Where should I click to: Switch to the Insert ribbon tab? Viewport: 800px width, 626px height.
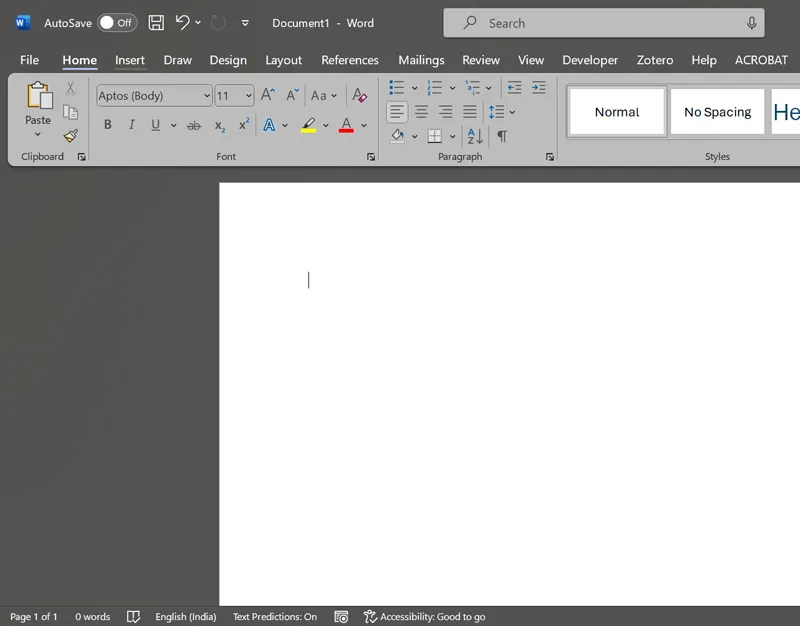(x=130, y=60)
